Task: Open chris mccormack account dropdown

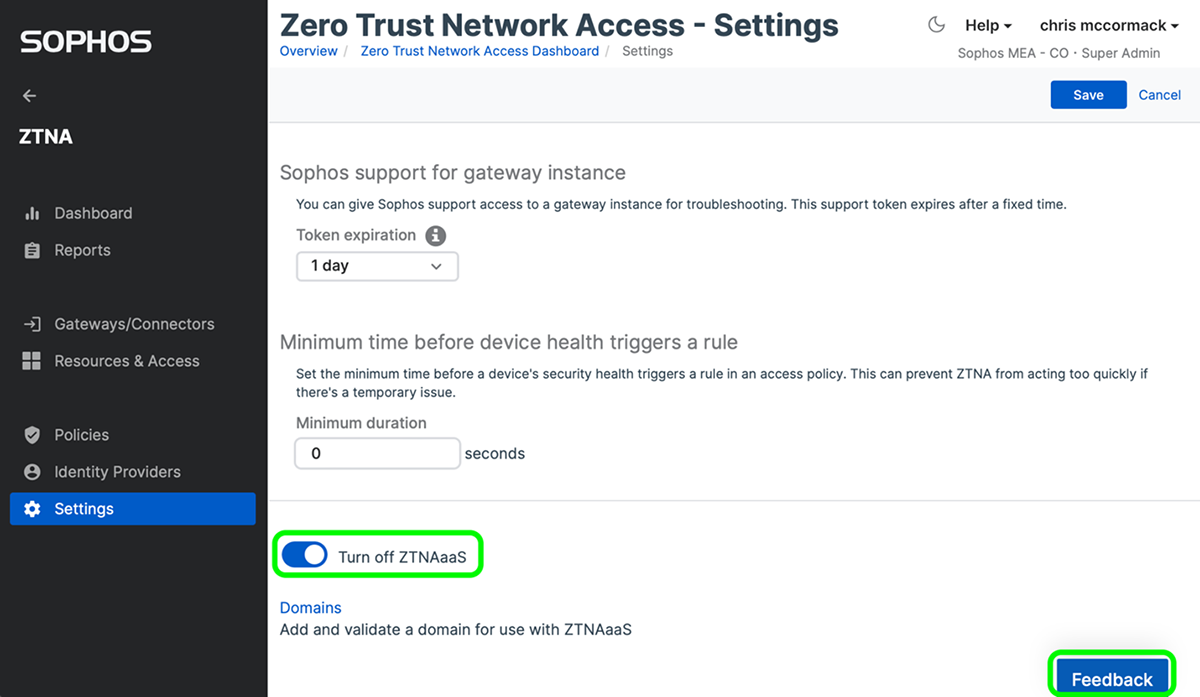Action: [1109, 25]
